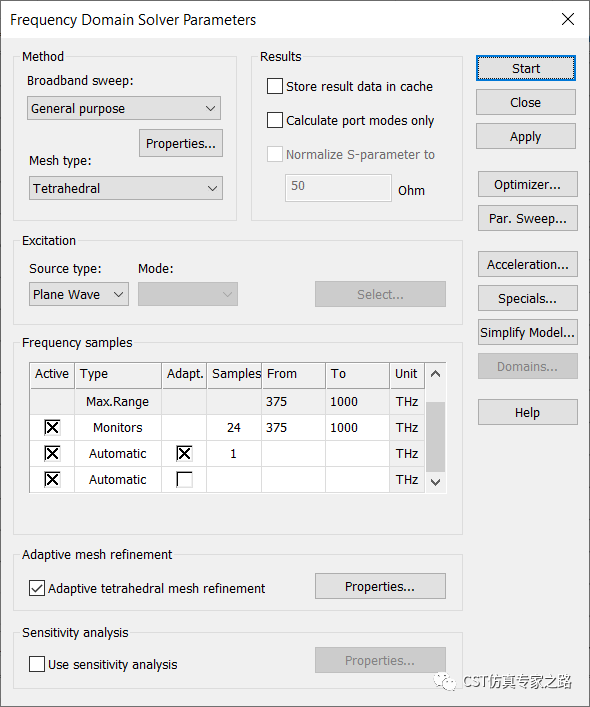This screenshot has height=707, width=590.
Task: Click the Samples cell of Monitors row
Action: click(x=234, y=427)
